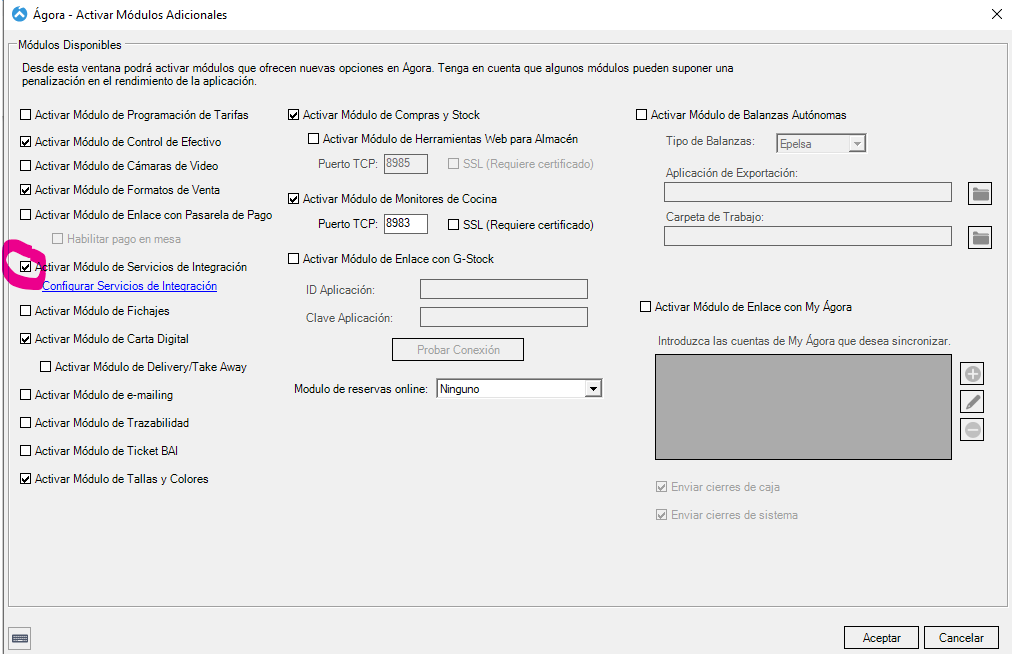Toggle Módulo de Tallas y Colores
1012x654 pixels.
point(26,479)
